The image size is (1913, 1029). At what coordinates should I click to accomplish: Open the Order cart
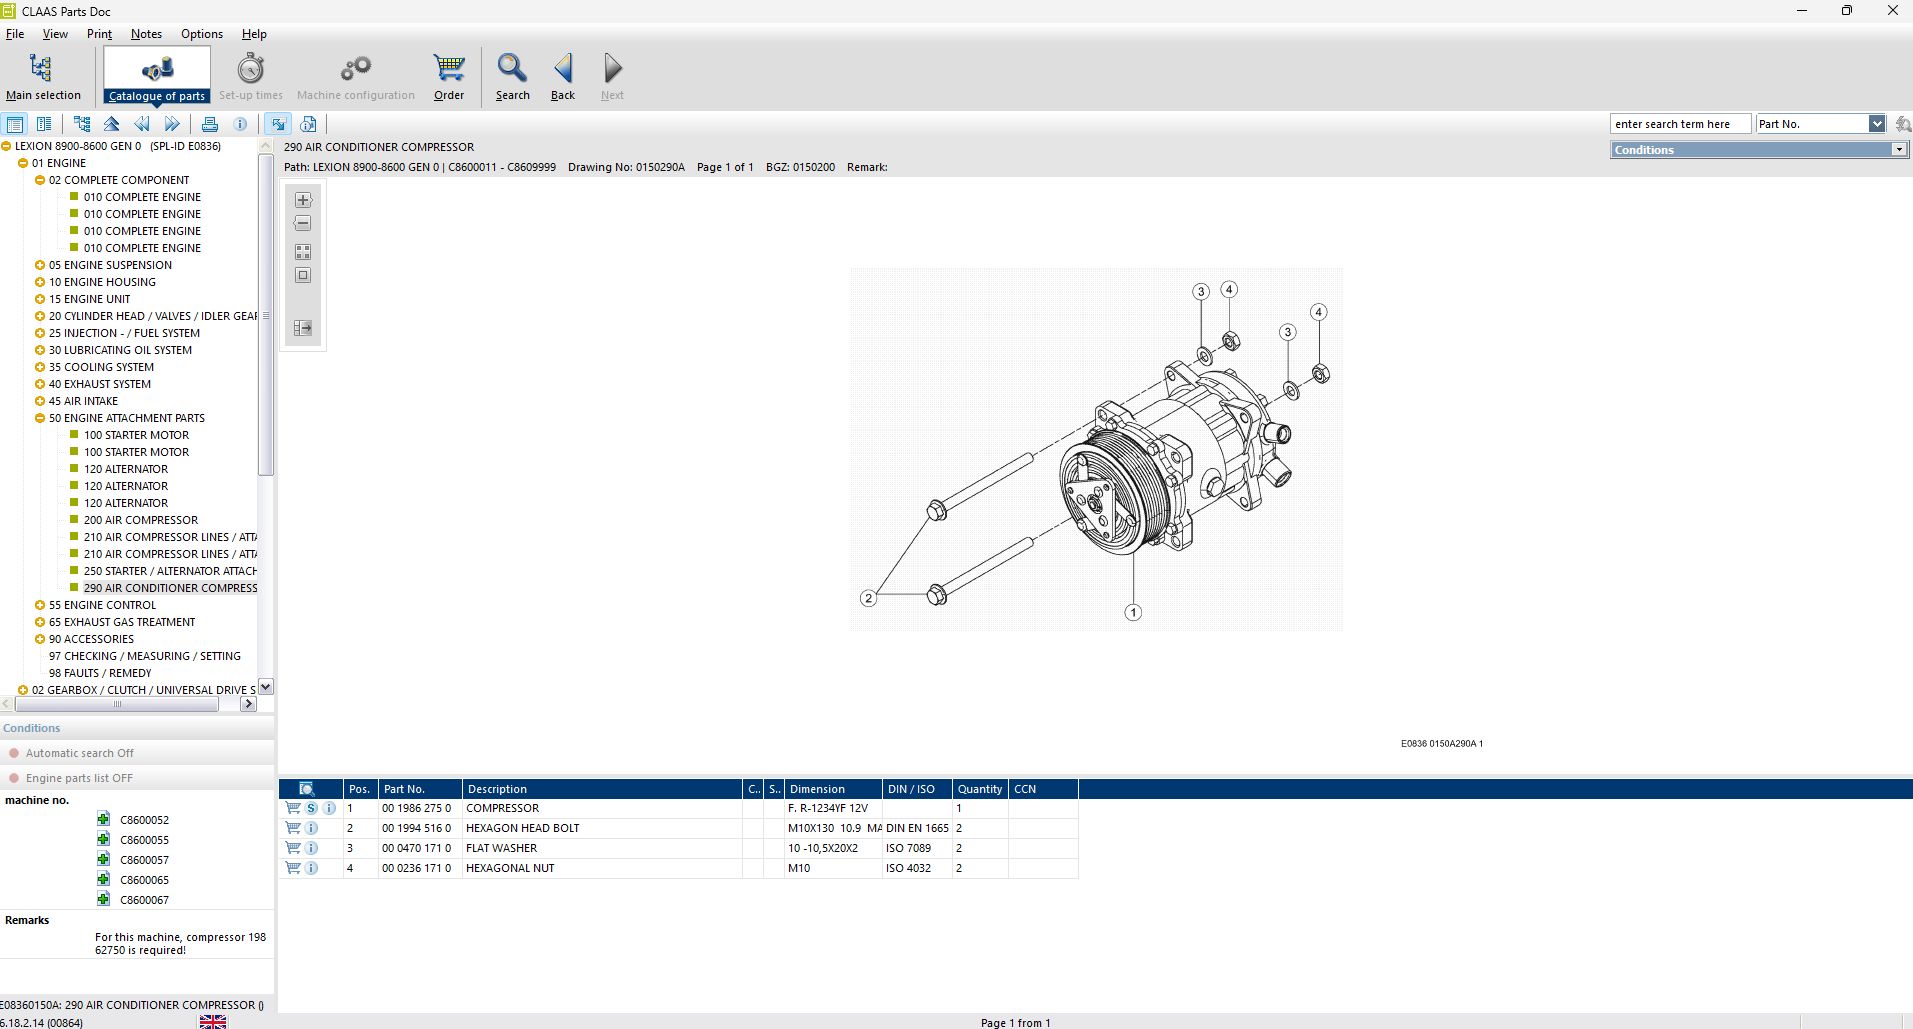pyautogui.click(x=448, y=73)
